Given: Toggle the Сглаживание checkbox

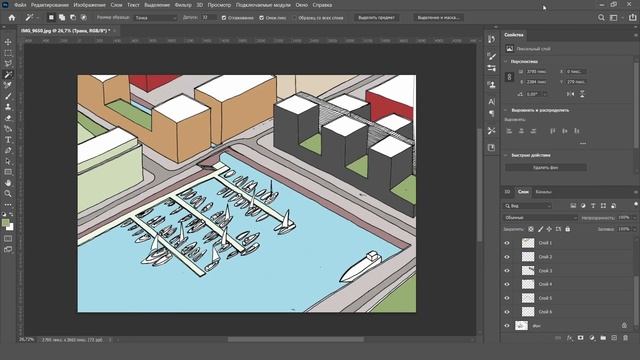Looking at the screenshot, I should pos(224,18).
